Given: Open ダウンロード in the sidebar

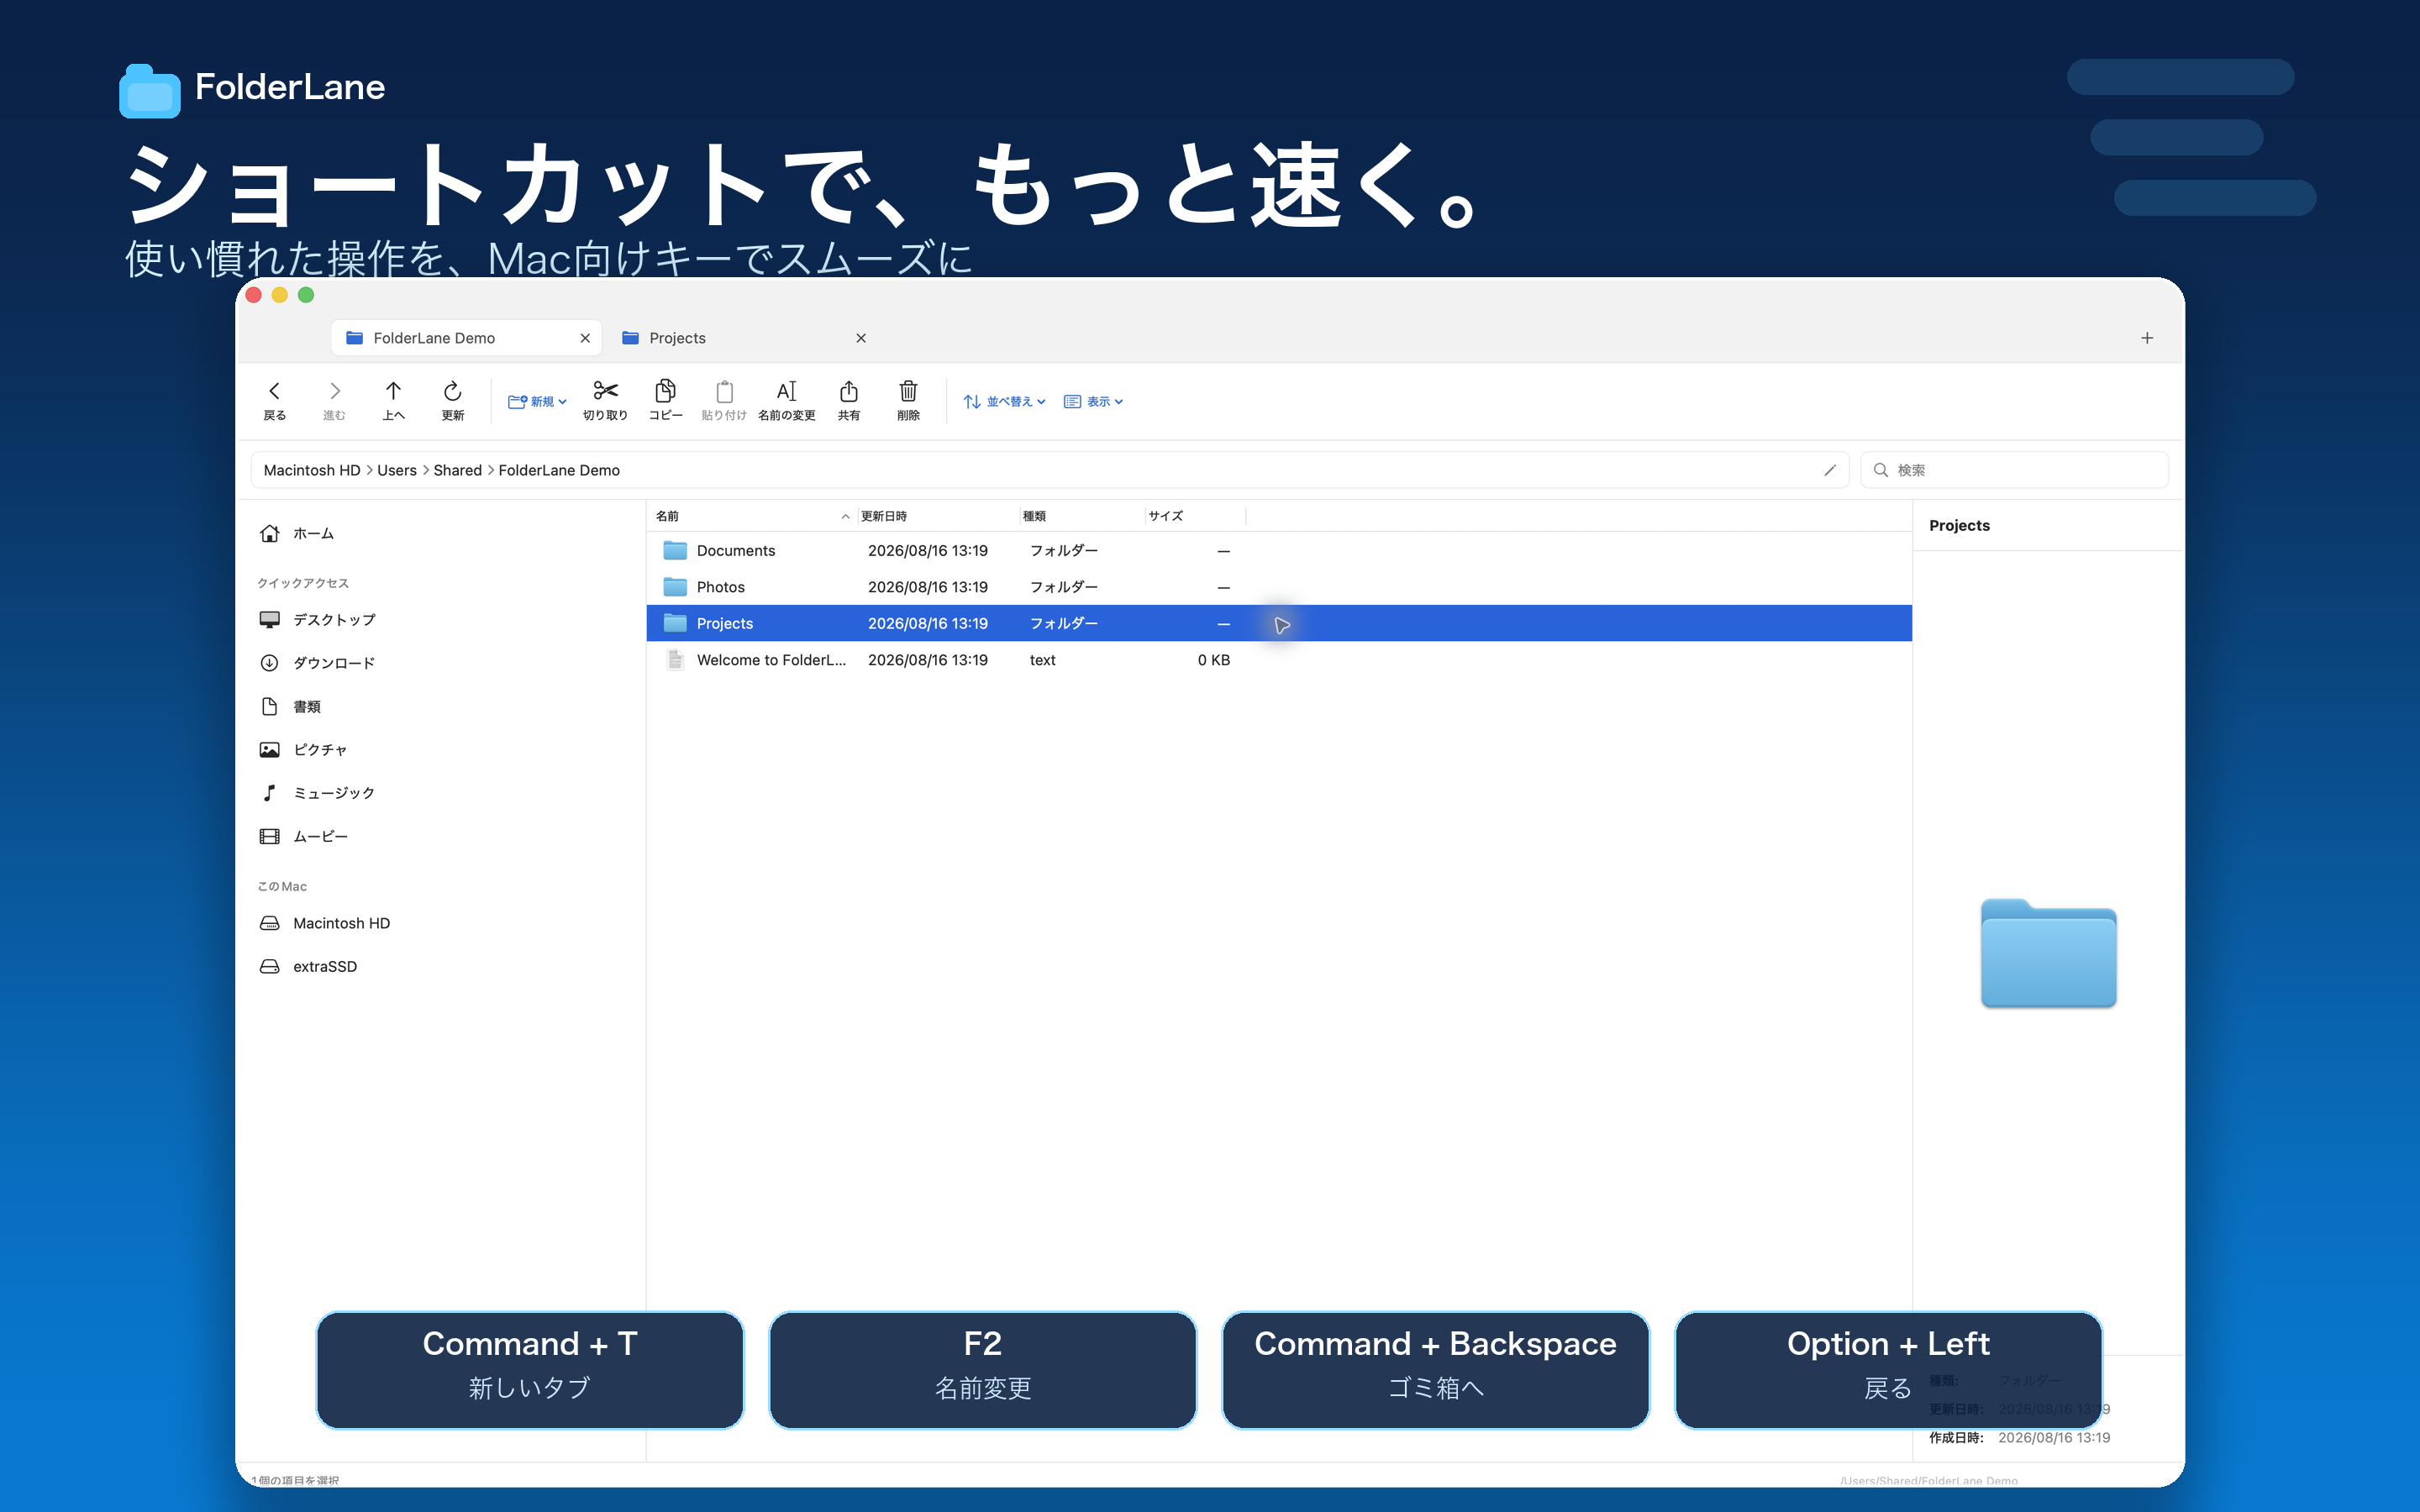Looking at the screenshot, I should click(318, 663).
